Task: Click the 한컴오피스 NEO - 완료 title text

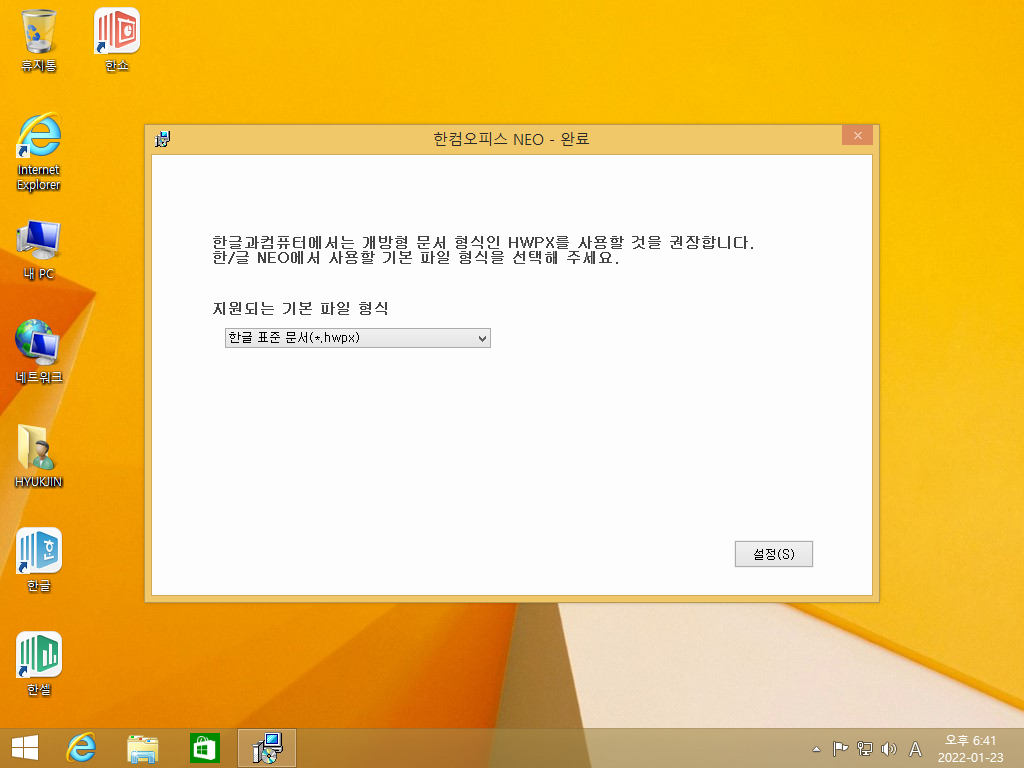Action: 511,138
